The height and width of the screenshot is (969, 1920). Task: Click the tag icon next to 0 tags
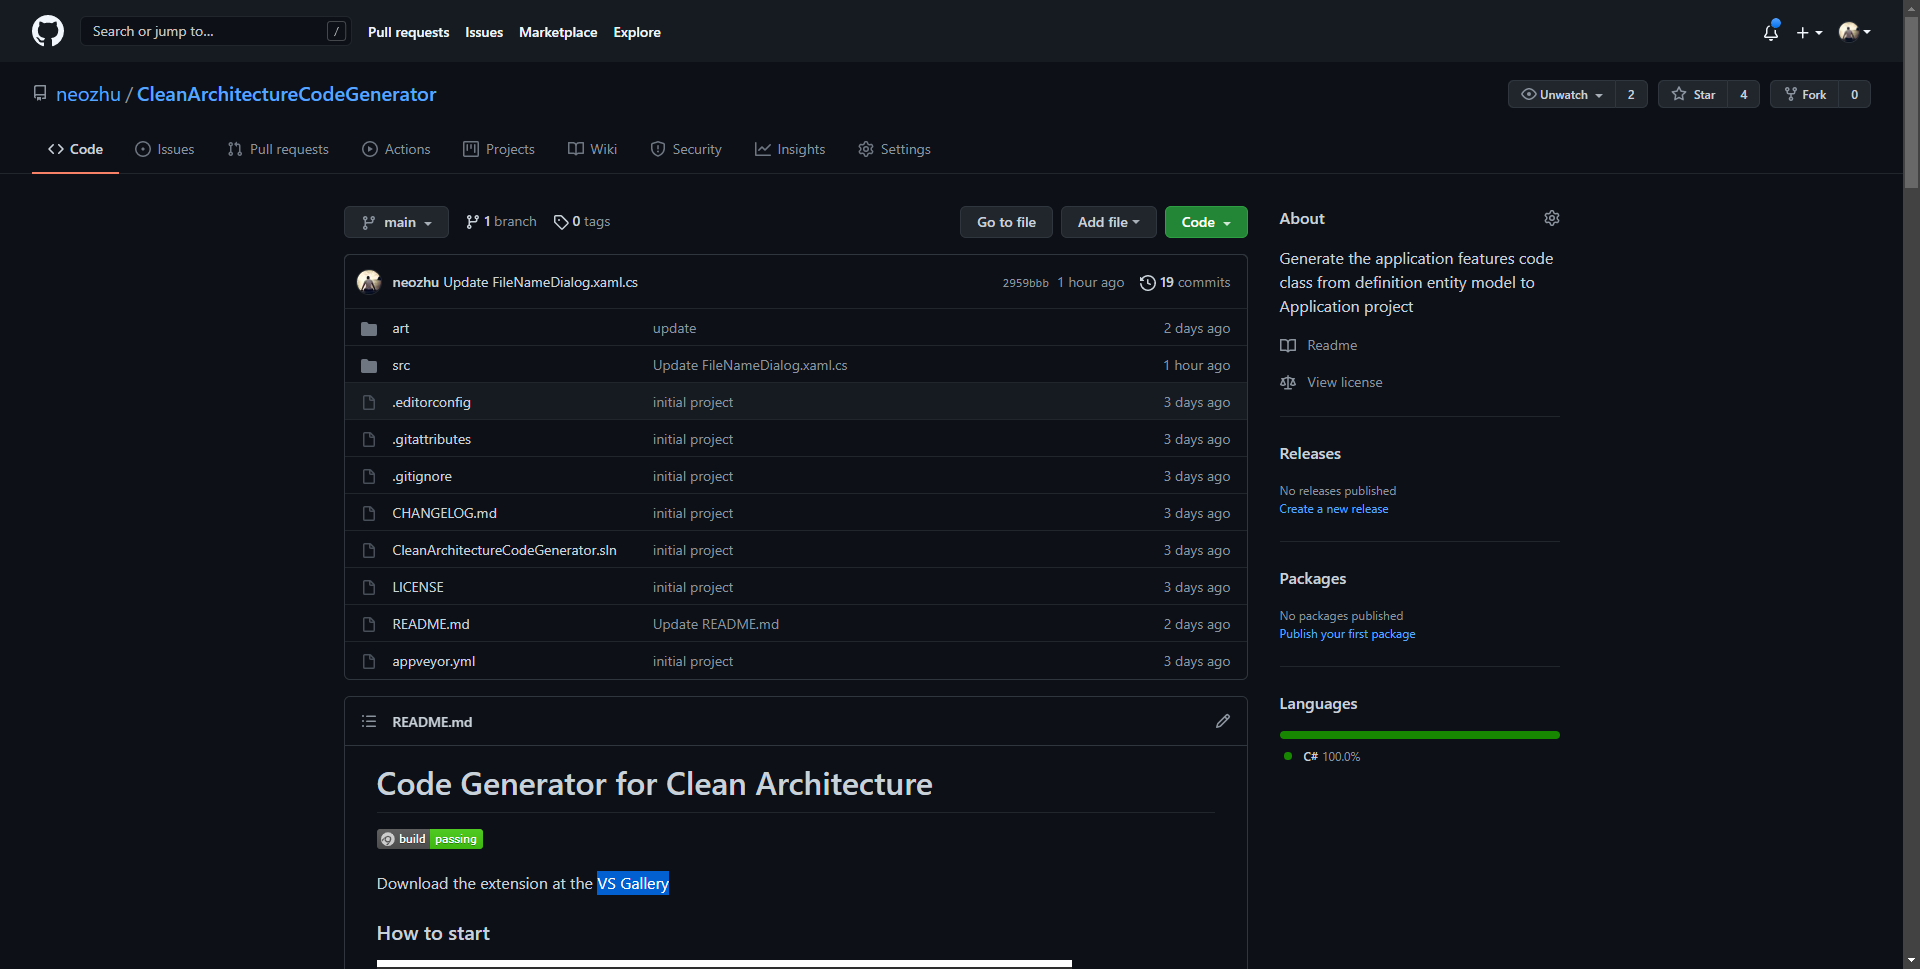561,222
